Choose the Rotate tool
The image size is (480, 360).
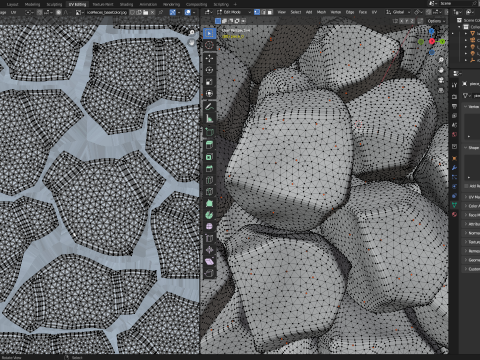209,70
